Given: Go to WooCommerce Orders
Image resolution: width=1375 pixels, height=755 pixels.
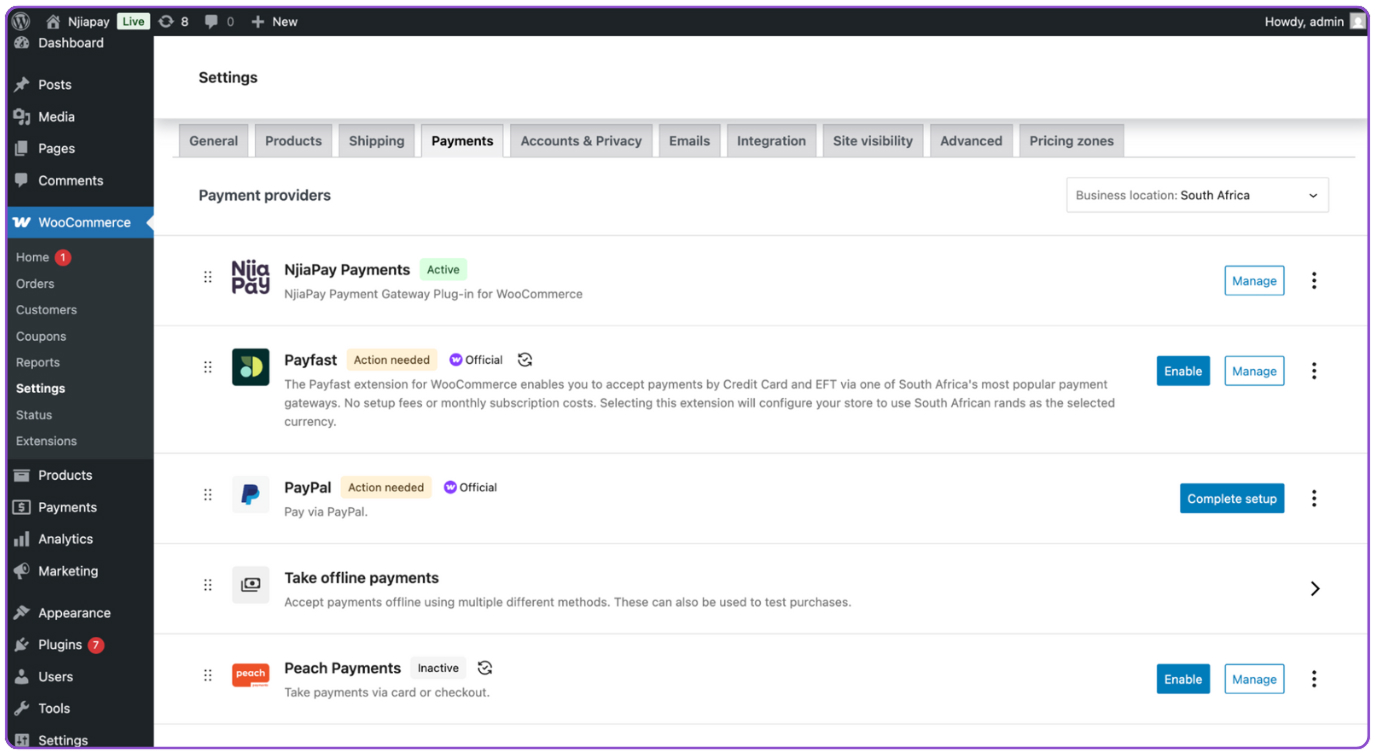Looking at the screenshot, I should [35, 284].
